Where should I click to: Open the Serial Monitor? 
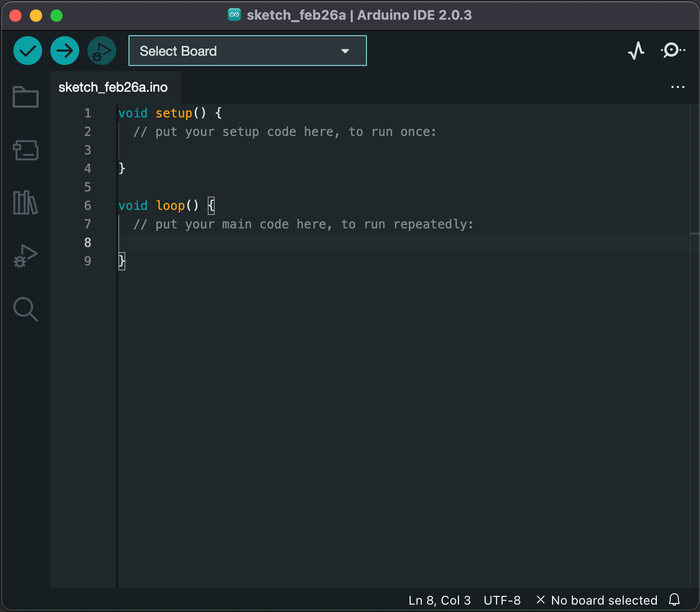[x=673, y=51]
